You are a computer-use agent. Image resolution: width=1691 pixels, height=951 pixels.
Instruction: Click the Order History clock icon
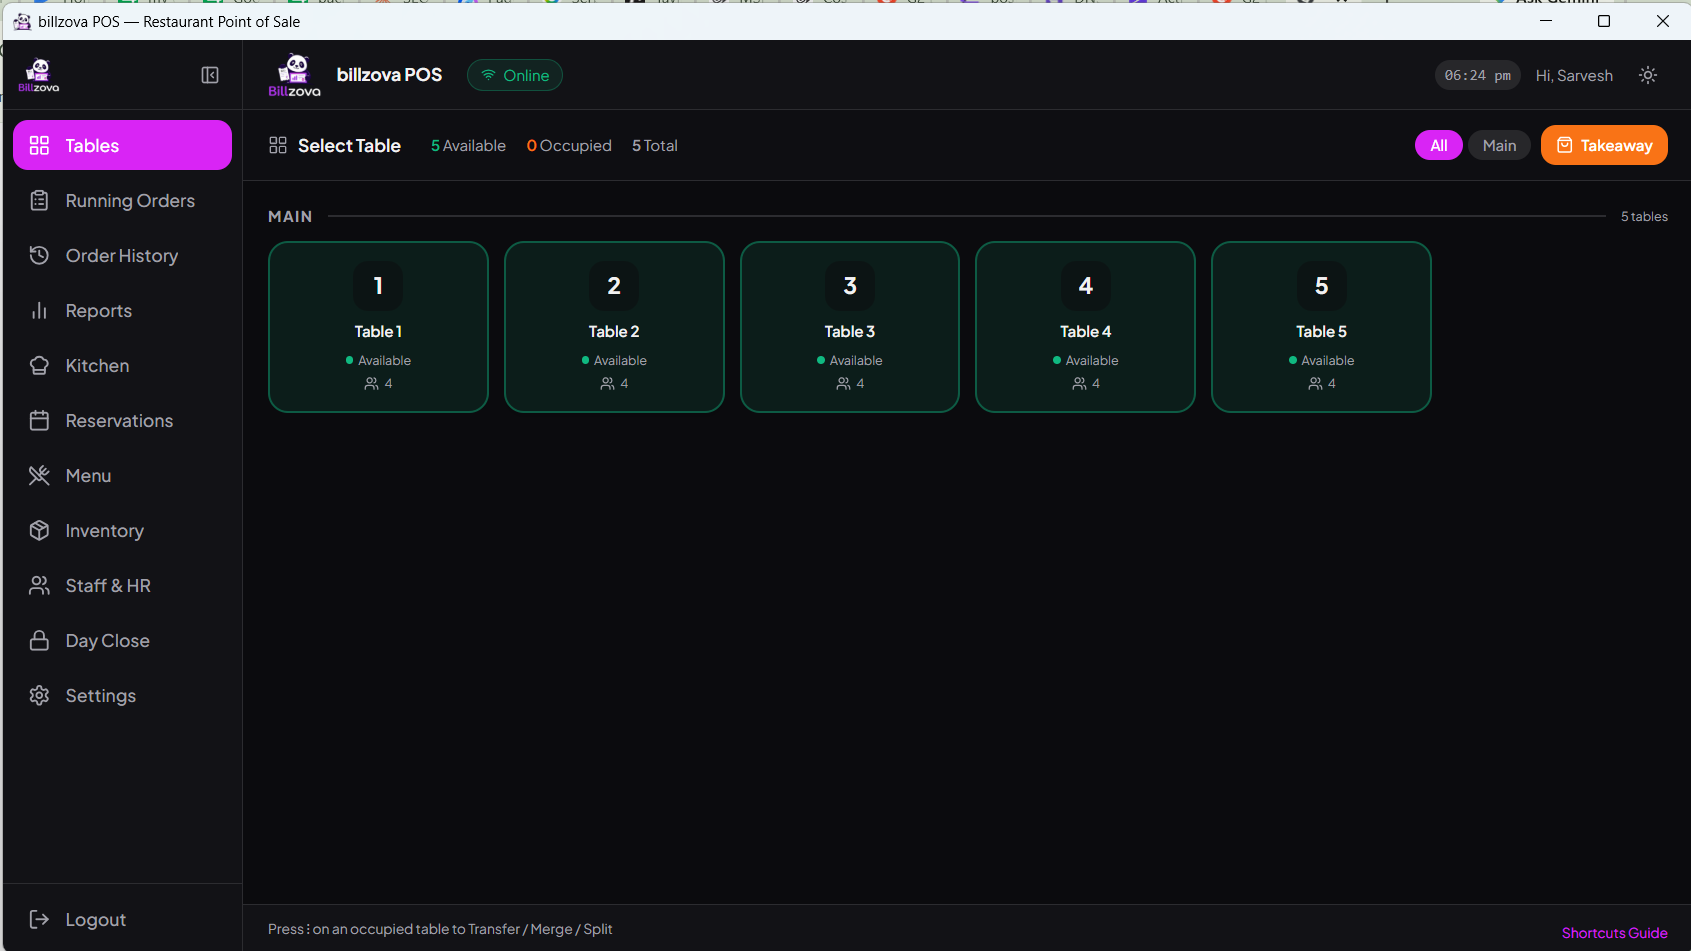pos(39,256)
